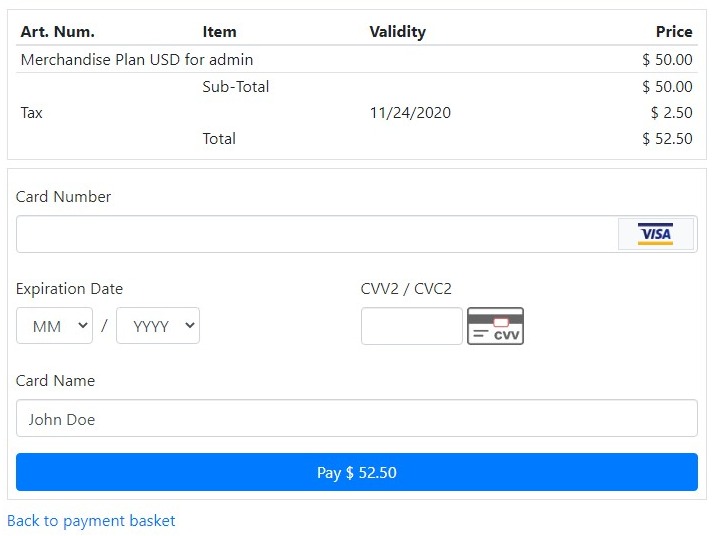Screen dimensions: 714x536
Task: Click the Art. Num. column header
Action: pos(58,31)
